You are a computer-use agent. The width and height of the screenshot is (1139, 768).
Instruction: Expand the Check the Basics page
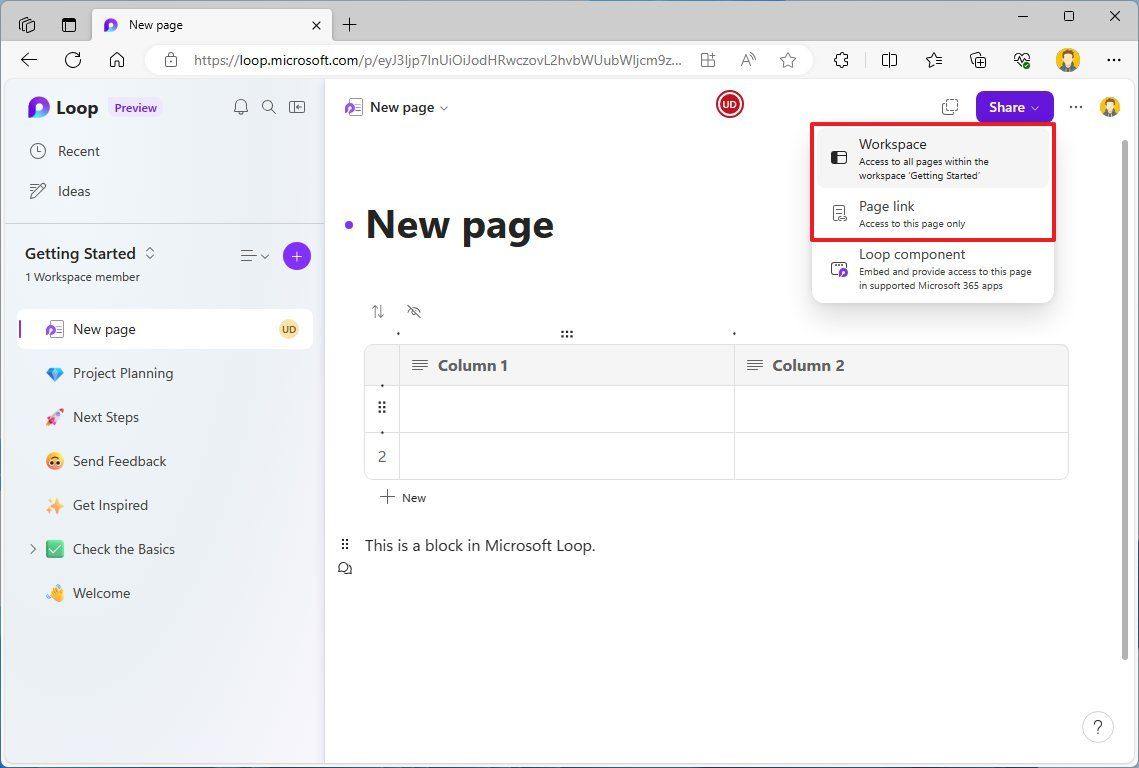[x=32, y=549]
